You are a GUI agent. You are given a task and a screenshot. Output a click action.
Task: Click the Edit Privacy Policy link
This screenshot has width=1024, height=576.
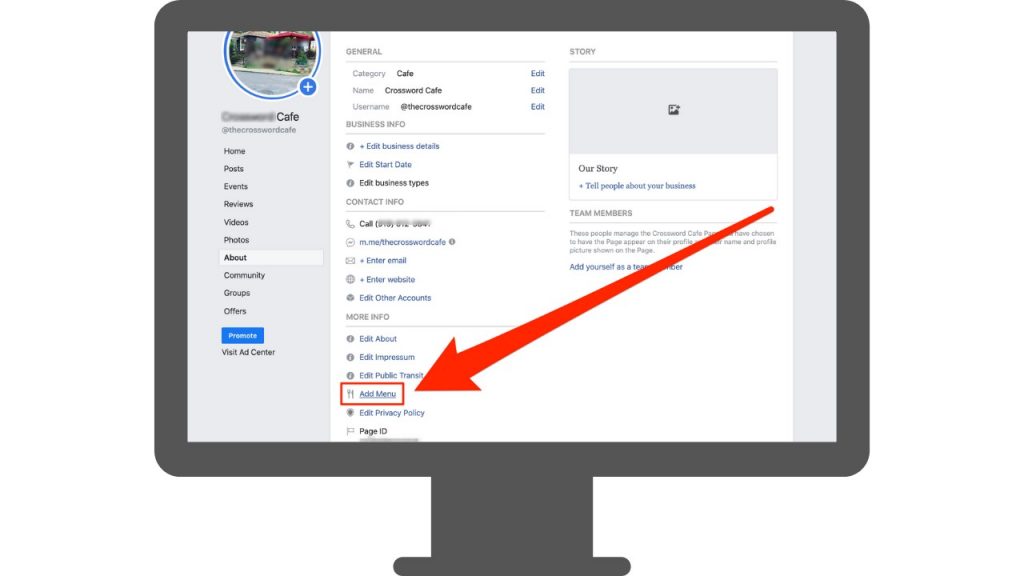point(392,413)
